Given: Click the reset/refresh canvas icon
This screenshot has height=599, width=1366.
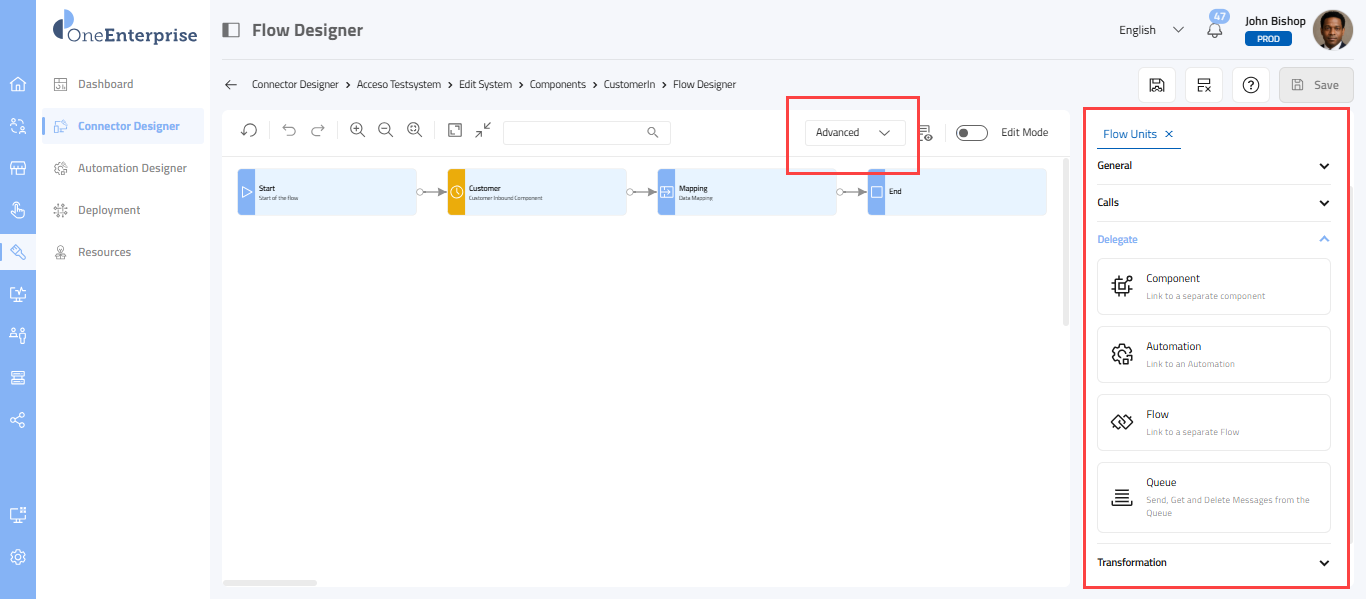Looking at the screenshot, I should [249, 131].
